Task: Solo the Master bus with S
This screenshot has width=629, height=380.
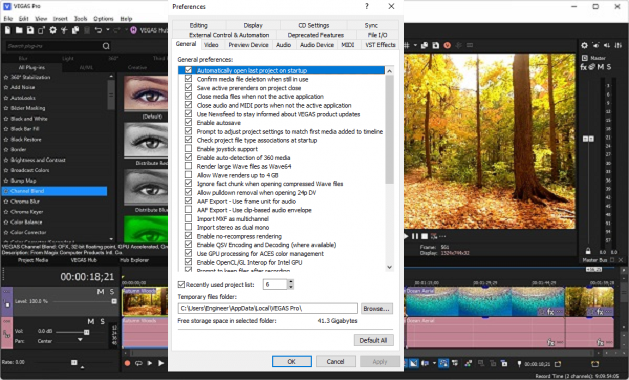Action: tap(609, 67)
